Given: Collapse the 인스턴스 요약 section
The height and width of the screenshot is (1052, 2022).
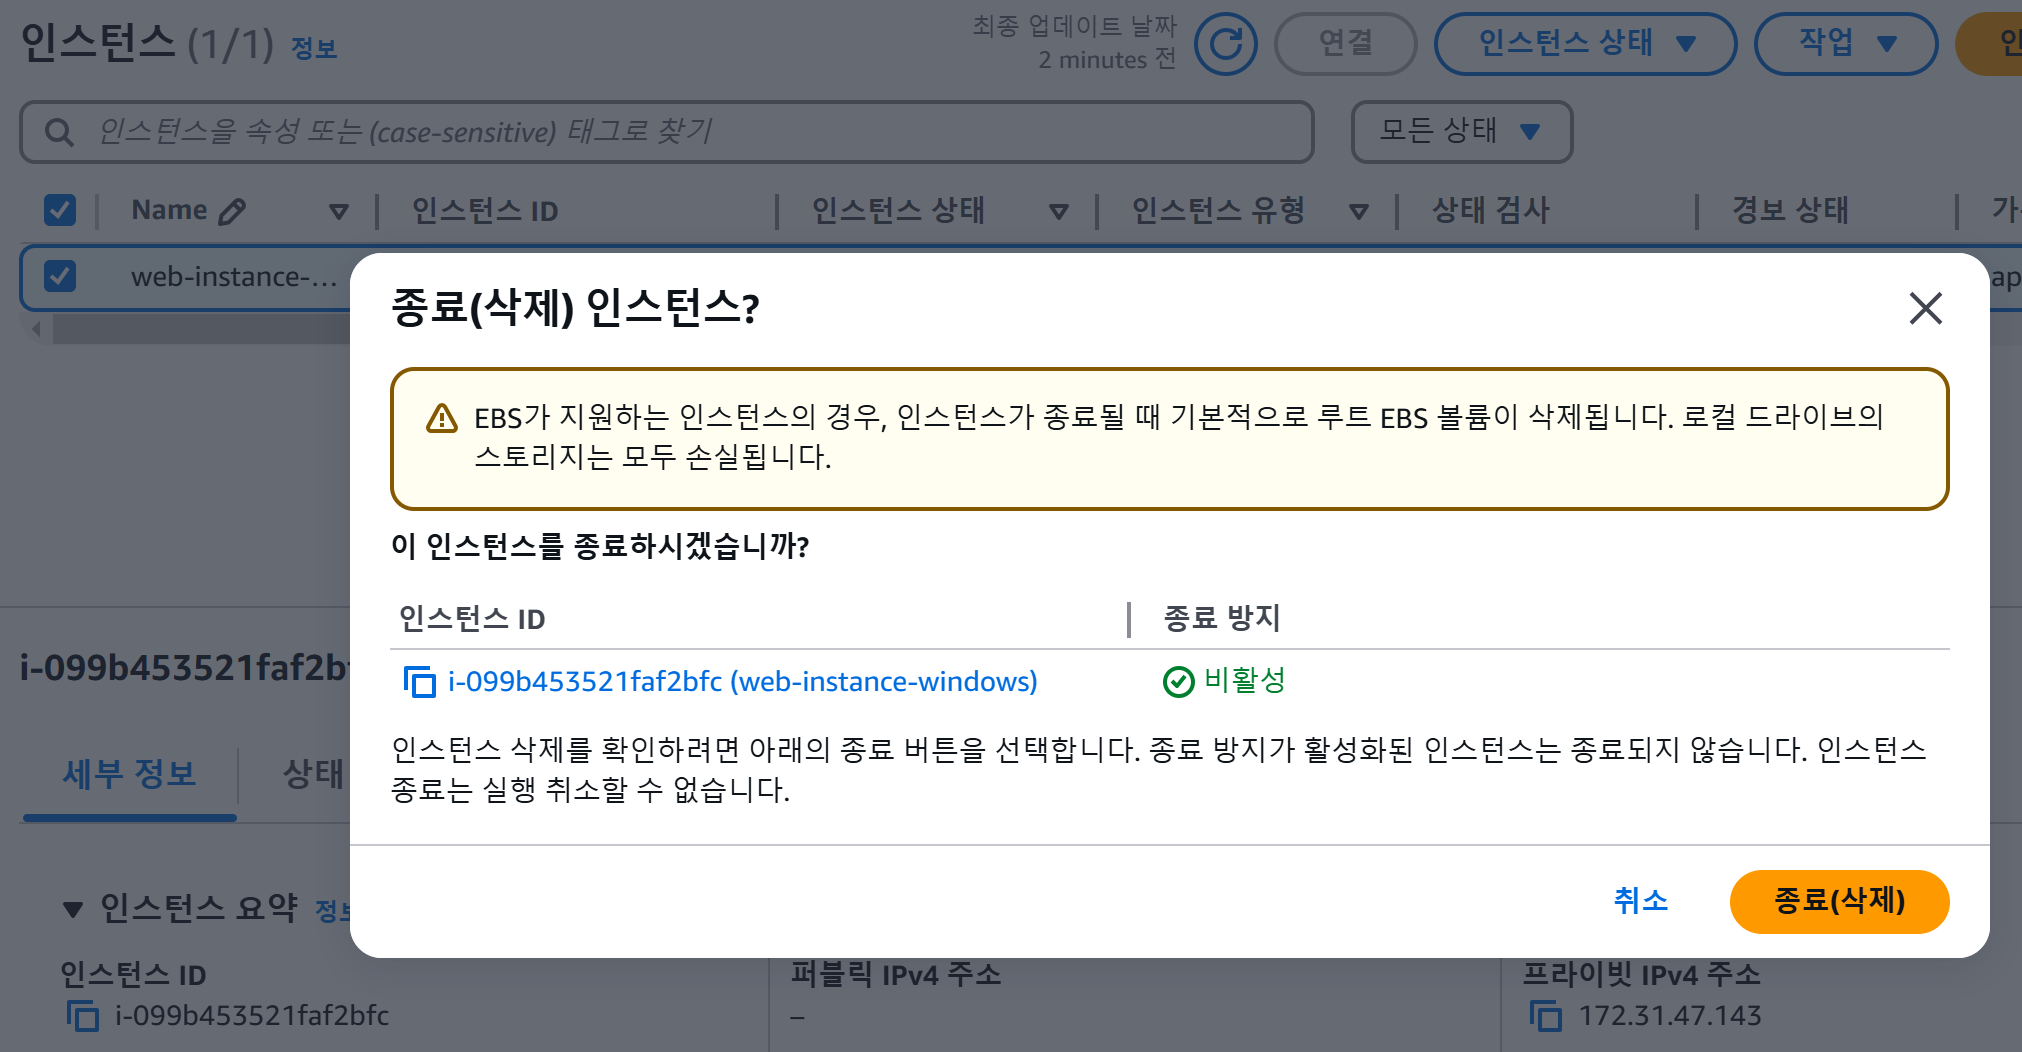Looking at the screenshot, I should [73, 910].
